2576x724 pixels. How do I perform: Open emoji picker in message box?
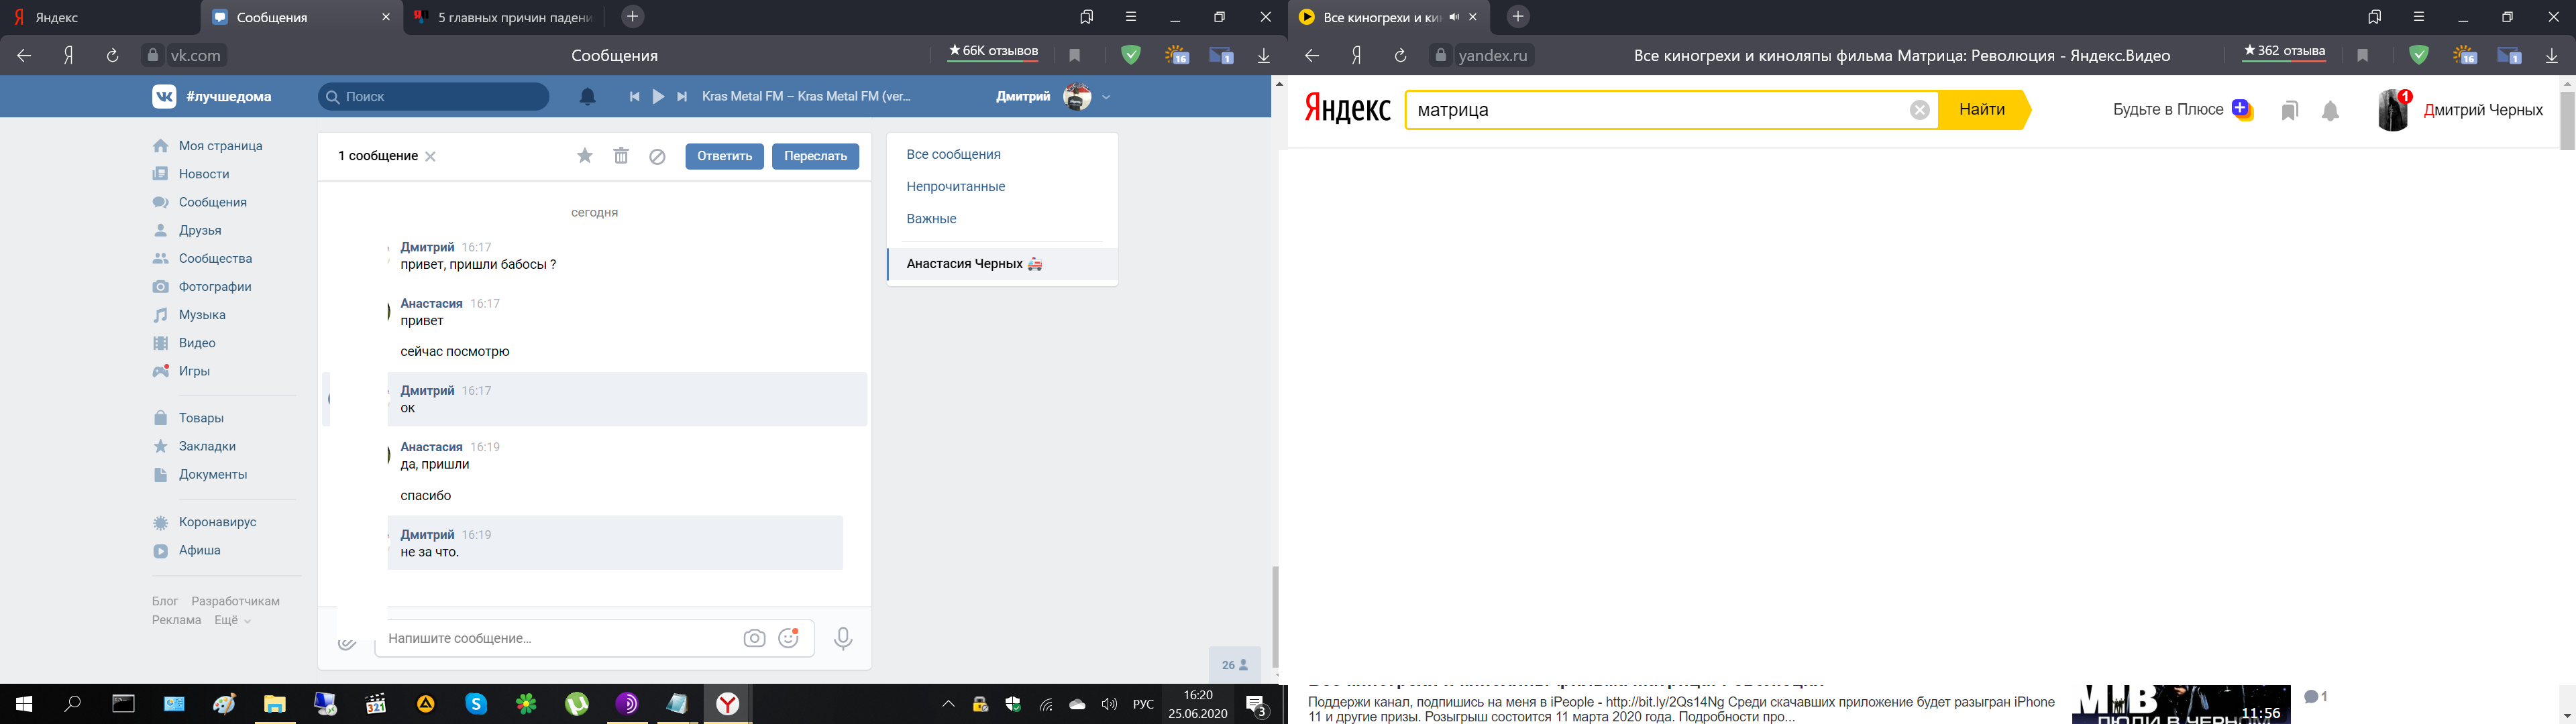coord(789,638)
